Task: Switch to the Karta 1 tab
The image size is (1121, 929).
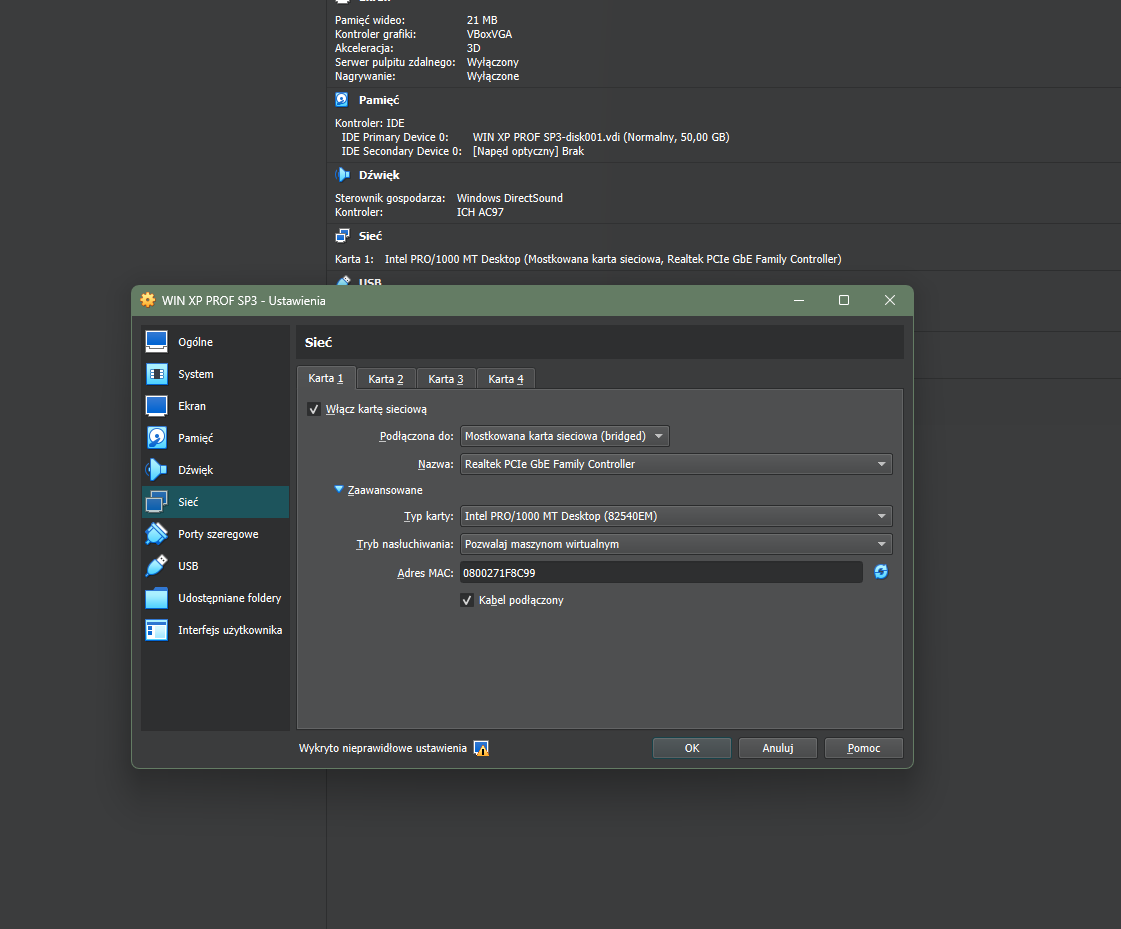Action: (x=326, y=378)
